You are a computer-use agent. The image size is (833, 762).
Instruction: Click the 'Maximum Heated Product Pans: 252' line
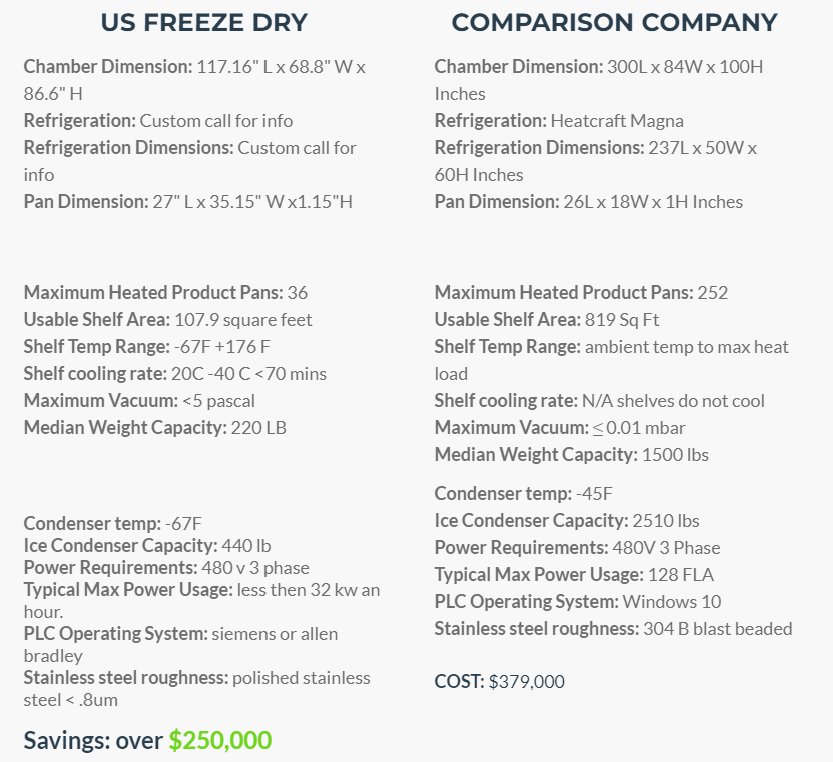(x=581, y=292)
